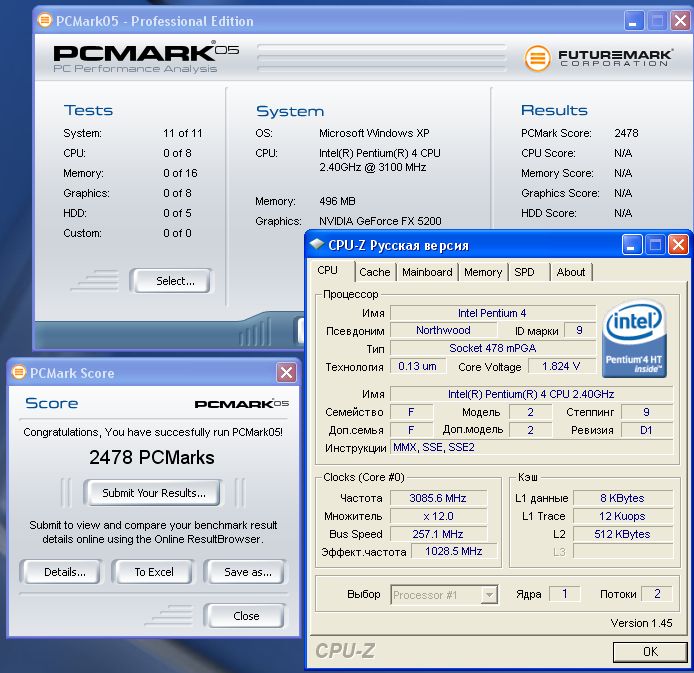The height and width of the screenshot is (673, 694).
Task: Close the PCMark Score dialog with X
Action: coord(286,372)
